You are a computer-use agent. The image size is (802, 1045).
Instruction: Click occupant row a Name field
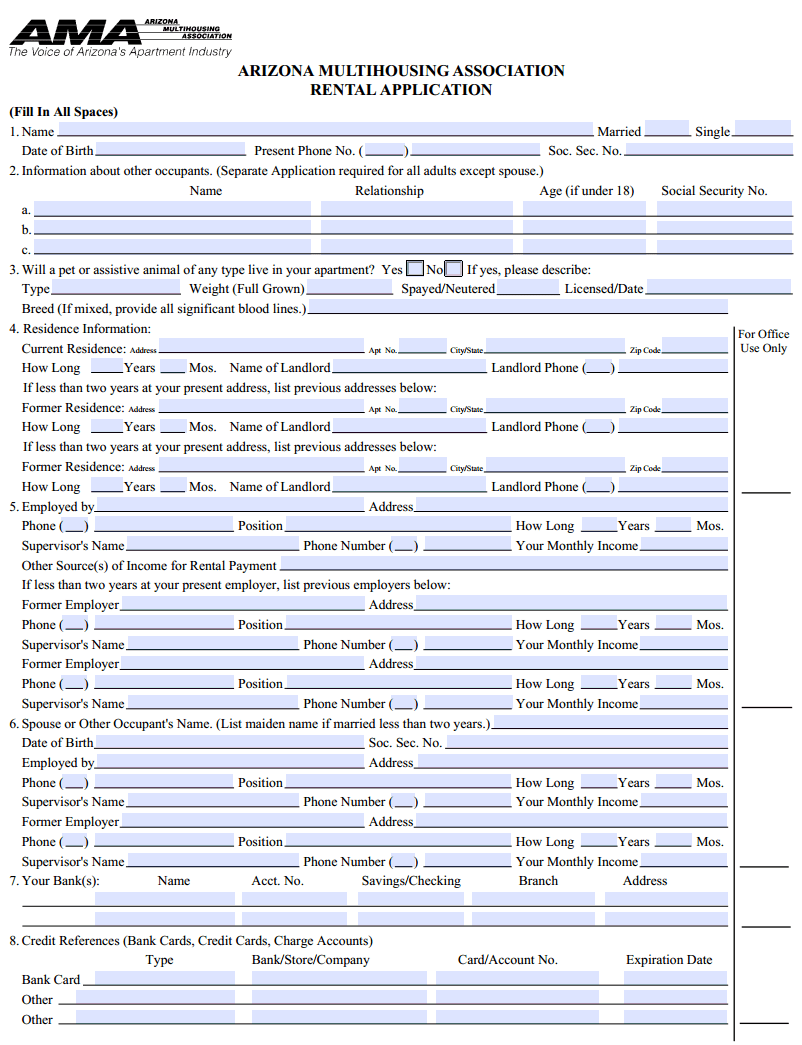coord(170,209)
